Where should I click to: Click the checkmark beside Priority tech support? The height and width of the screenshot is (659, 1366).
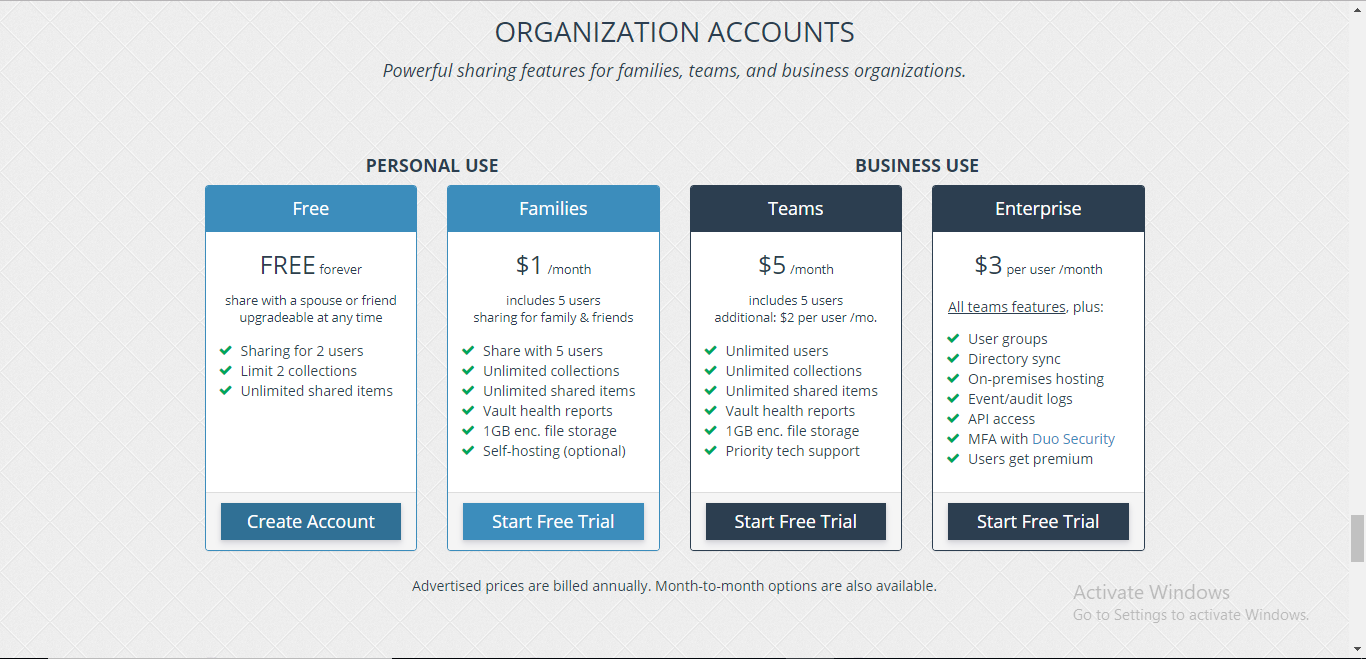click(711, 451)
